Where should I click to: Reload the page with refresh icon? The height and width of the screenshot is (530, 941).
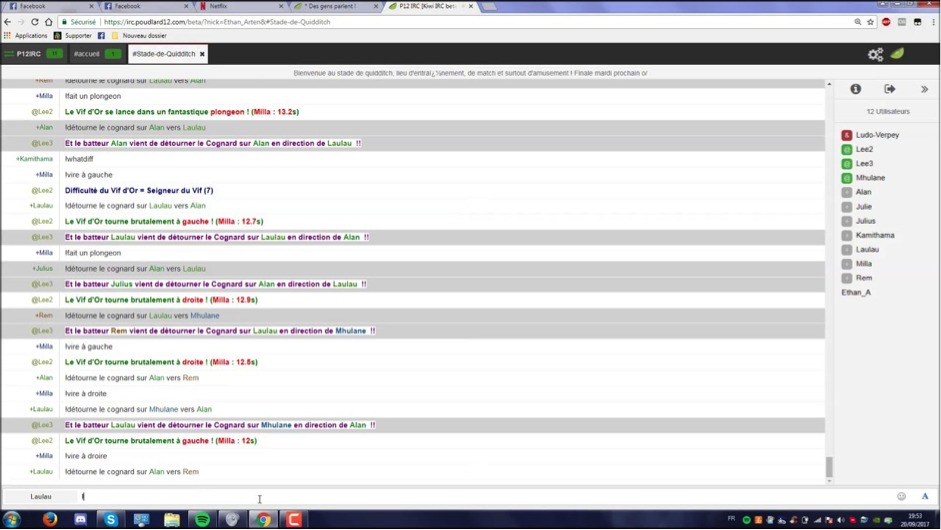(35, 22)
